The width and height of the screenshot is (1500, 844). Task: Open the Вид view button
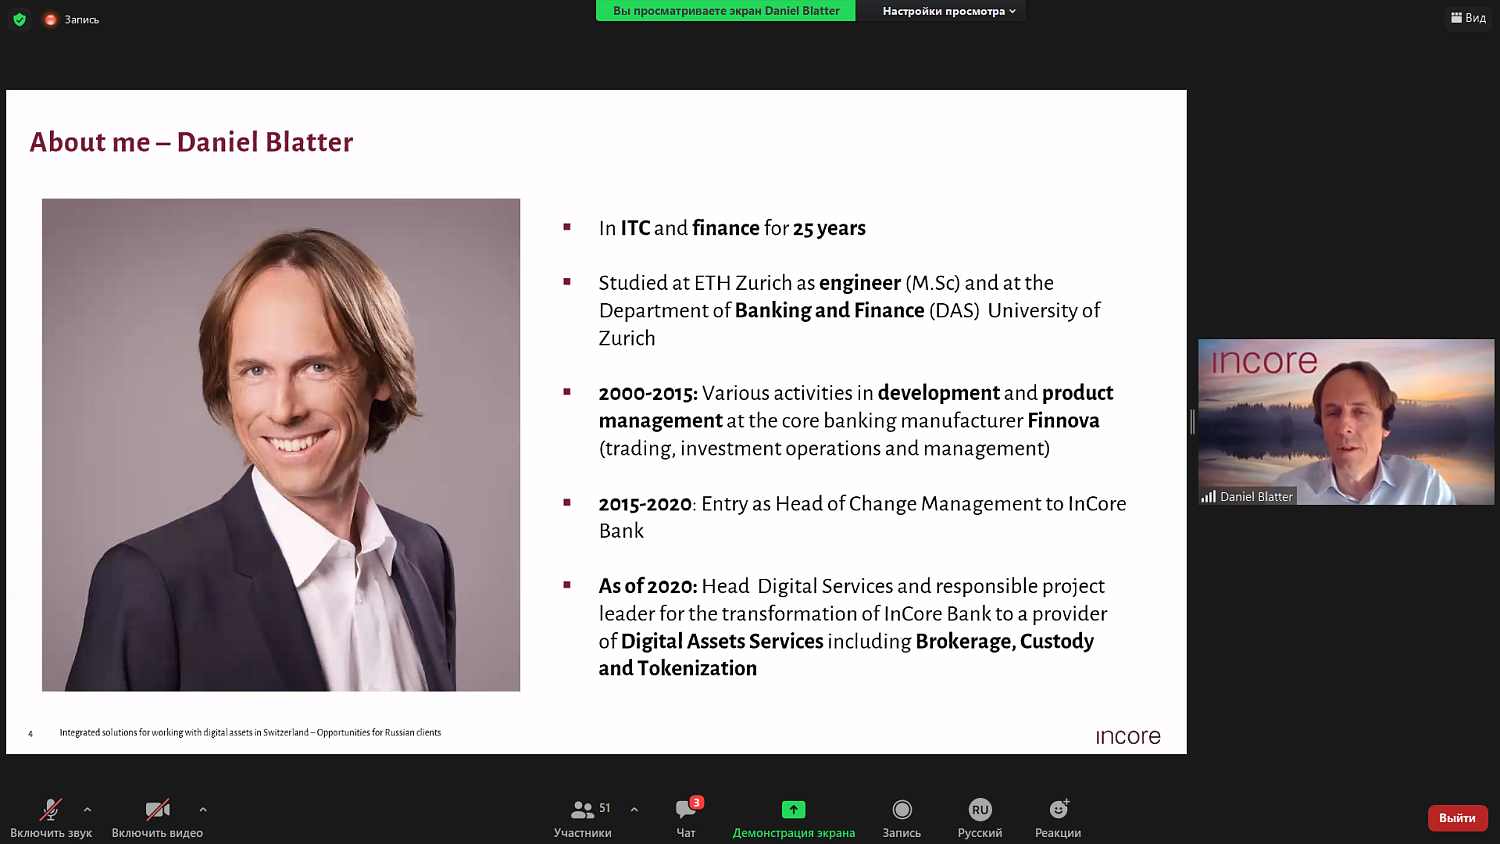click(1468, 18)
